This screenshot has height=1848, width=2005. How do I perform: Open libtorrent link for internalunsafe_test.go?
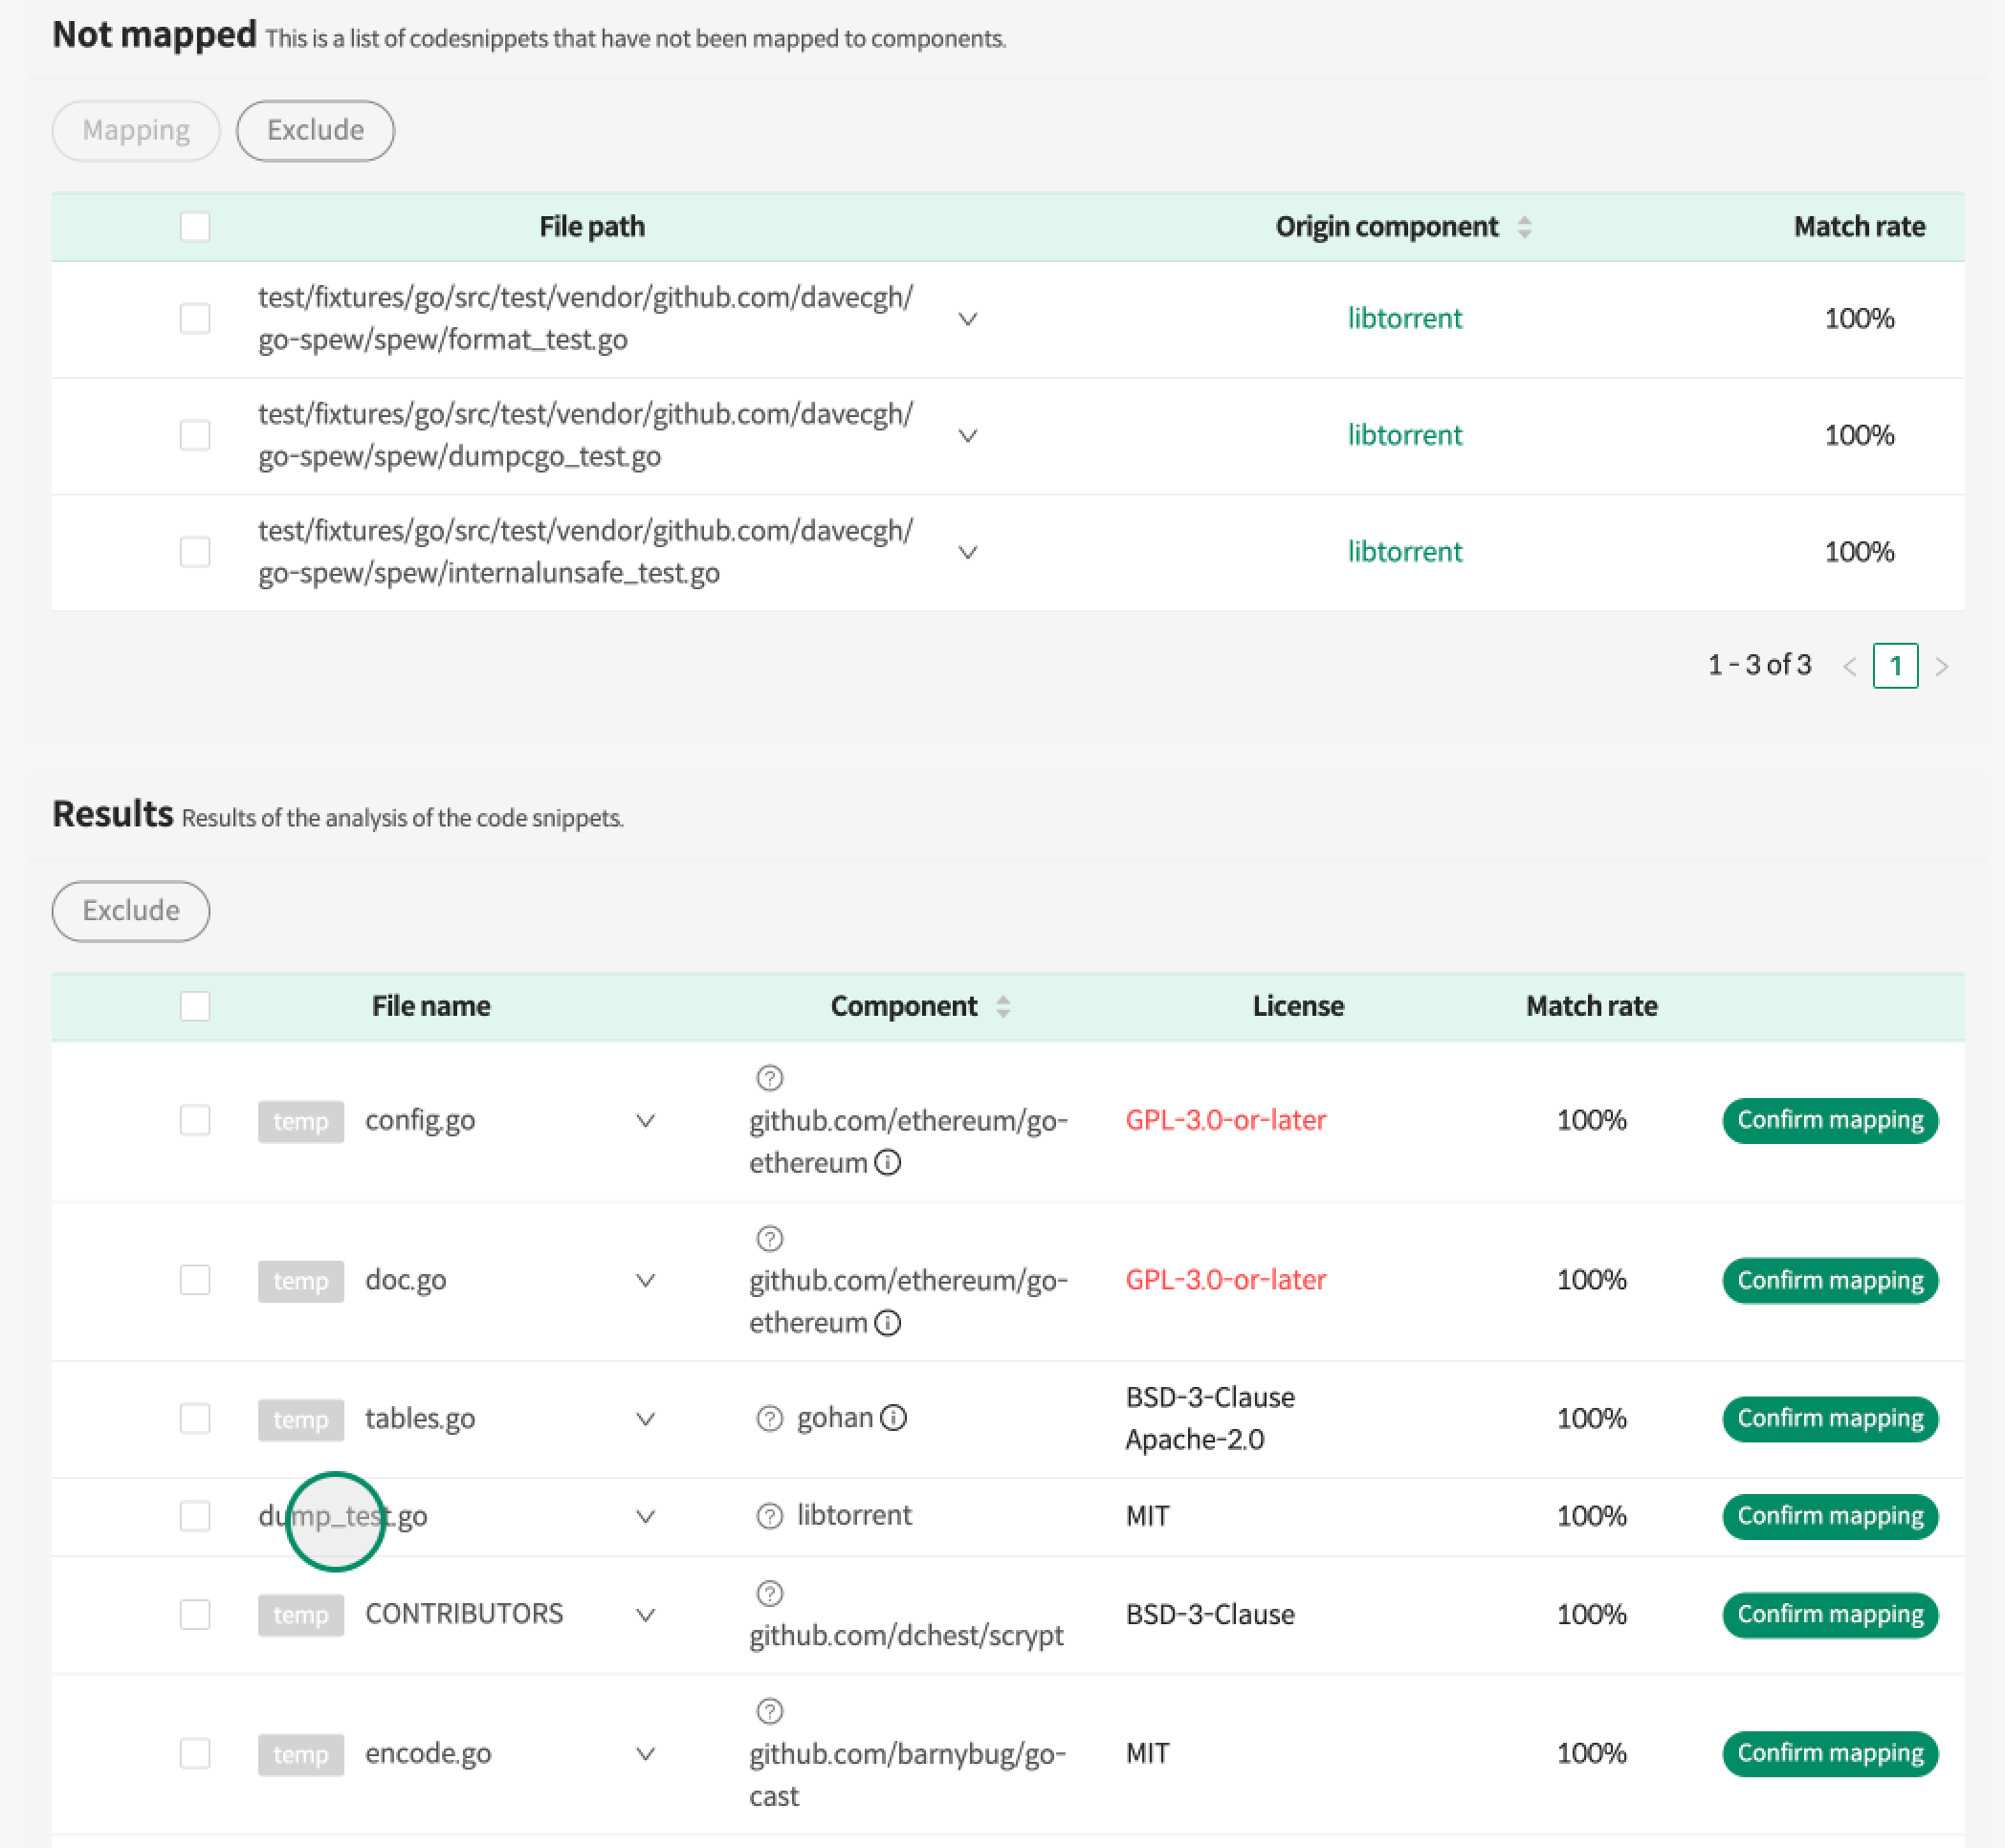coord(1404,552)
